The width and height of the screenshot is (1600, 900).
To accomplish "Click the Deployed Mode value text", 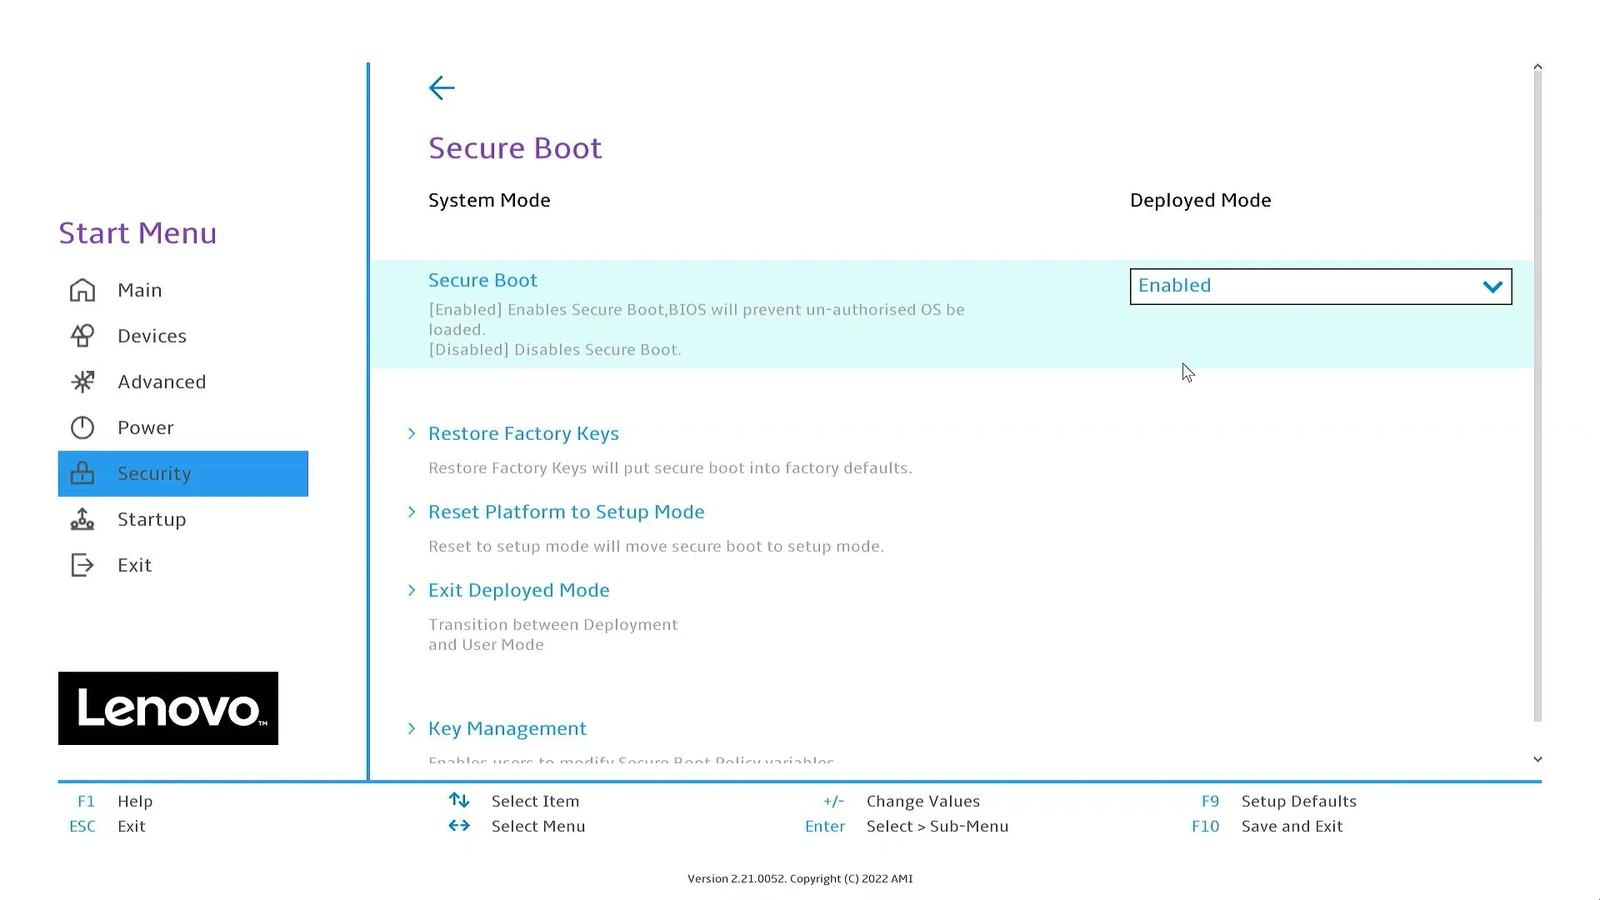I will [x=1200, y=201].
